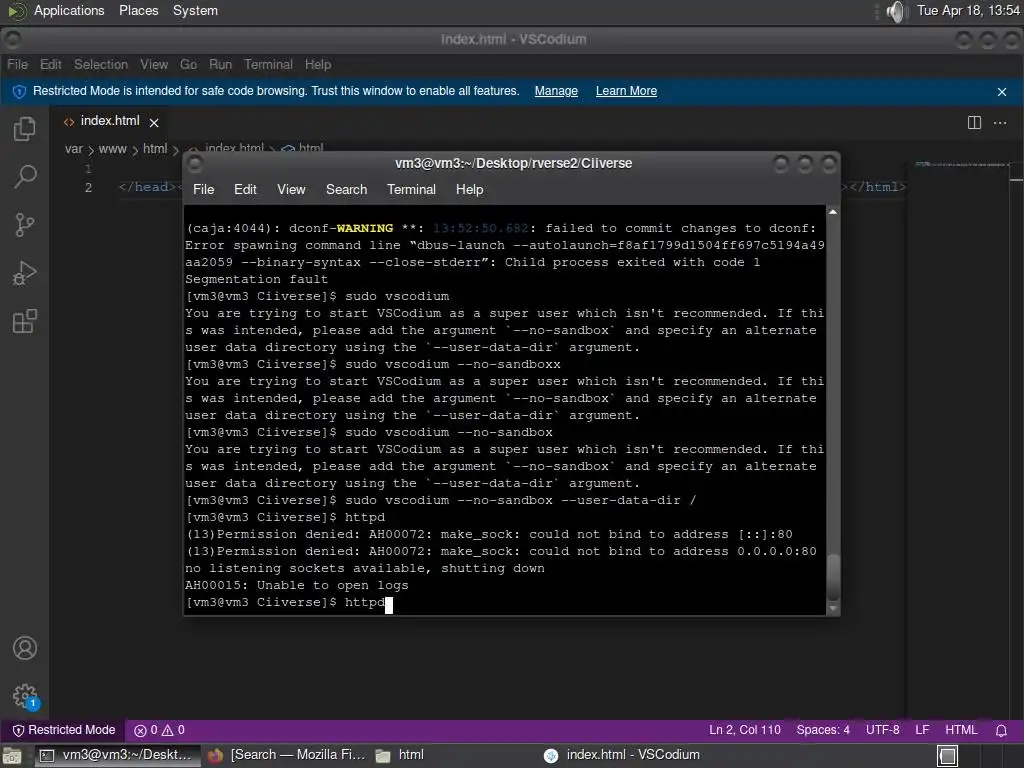Open the Accounts menu icon
1024x768 pixels.
point(25,648)
